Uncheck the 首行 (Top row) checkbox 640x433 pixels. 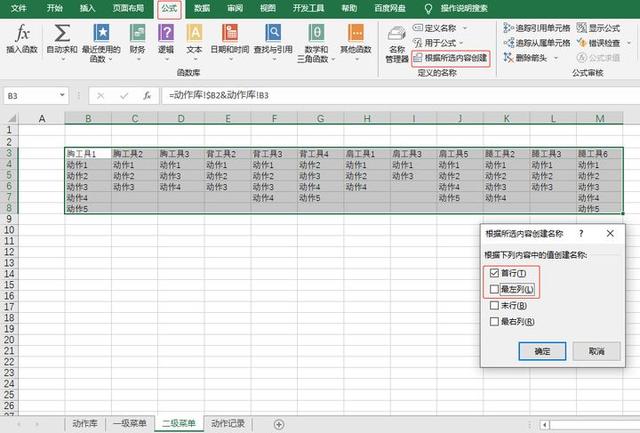pos(494,273)
